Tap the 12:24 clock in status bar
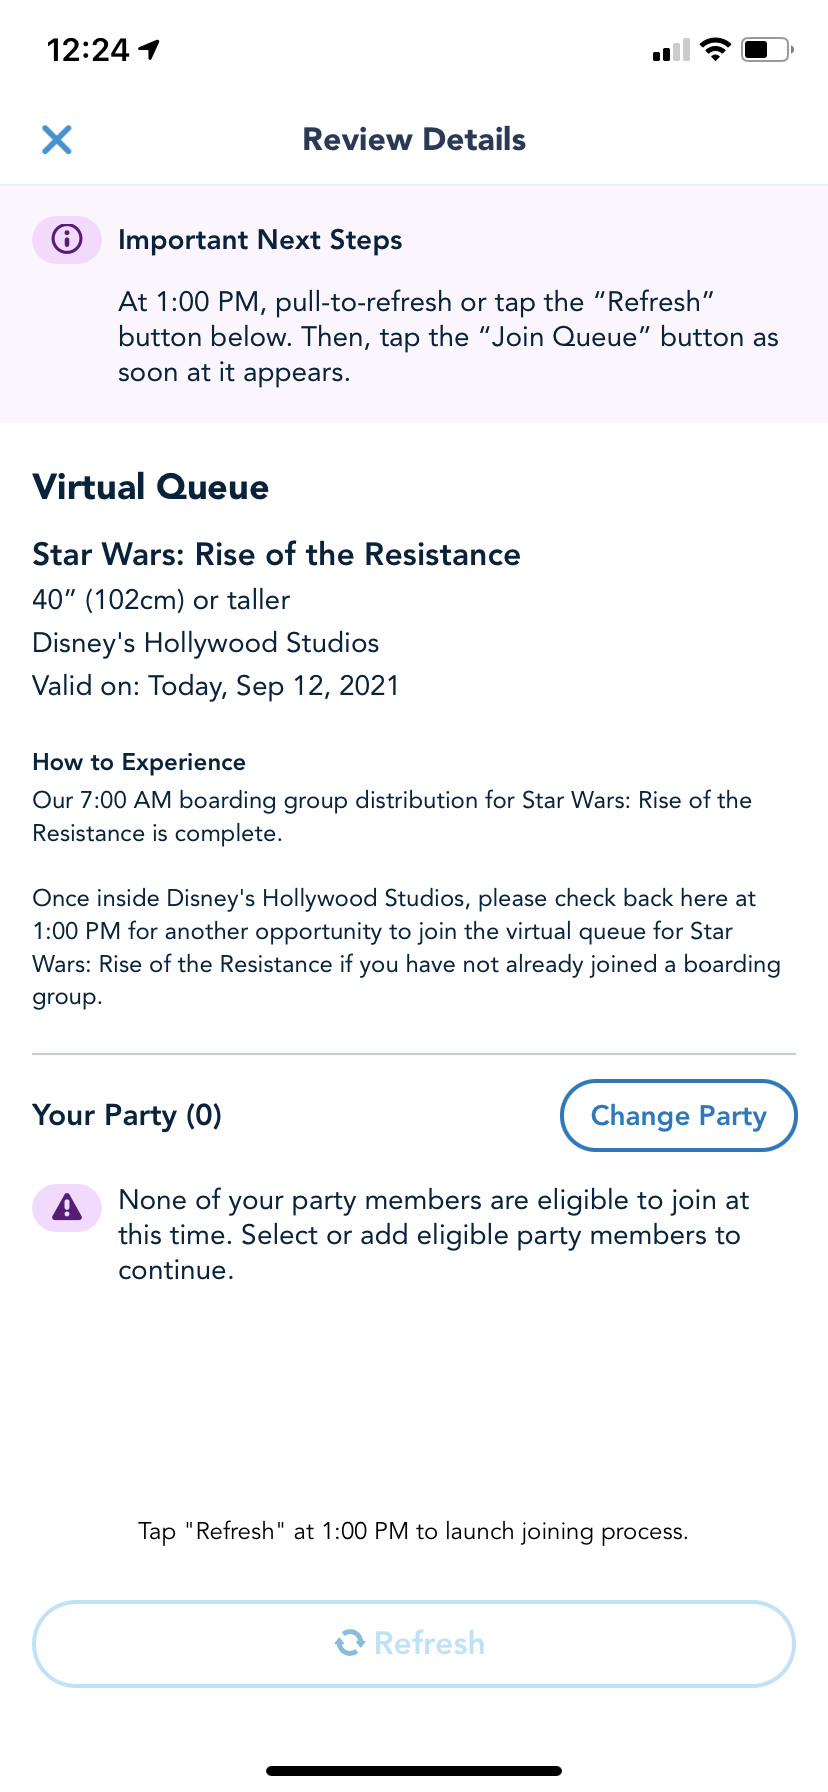The height and width of the screenshot is (1792, 828). tap(88, 49)
